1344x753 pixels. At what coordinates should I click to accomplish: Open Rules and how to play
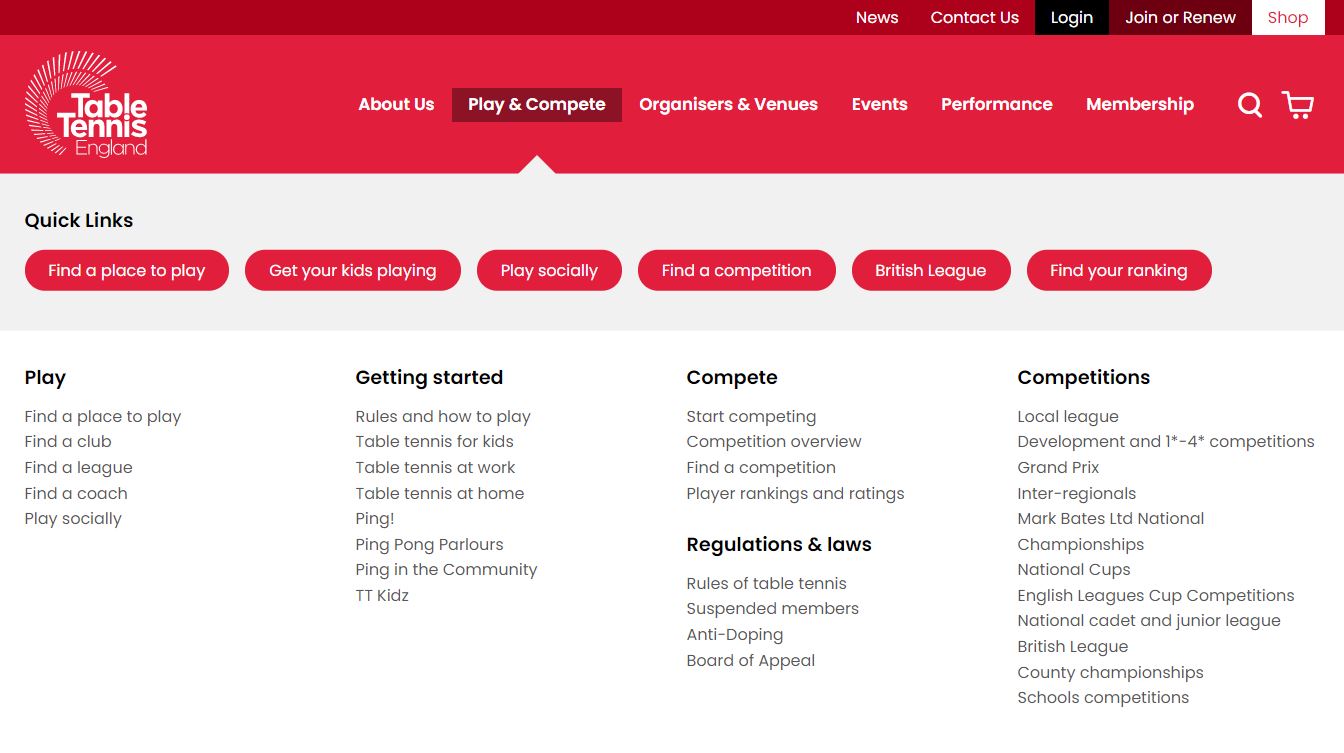click(443, 416)
